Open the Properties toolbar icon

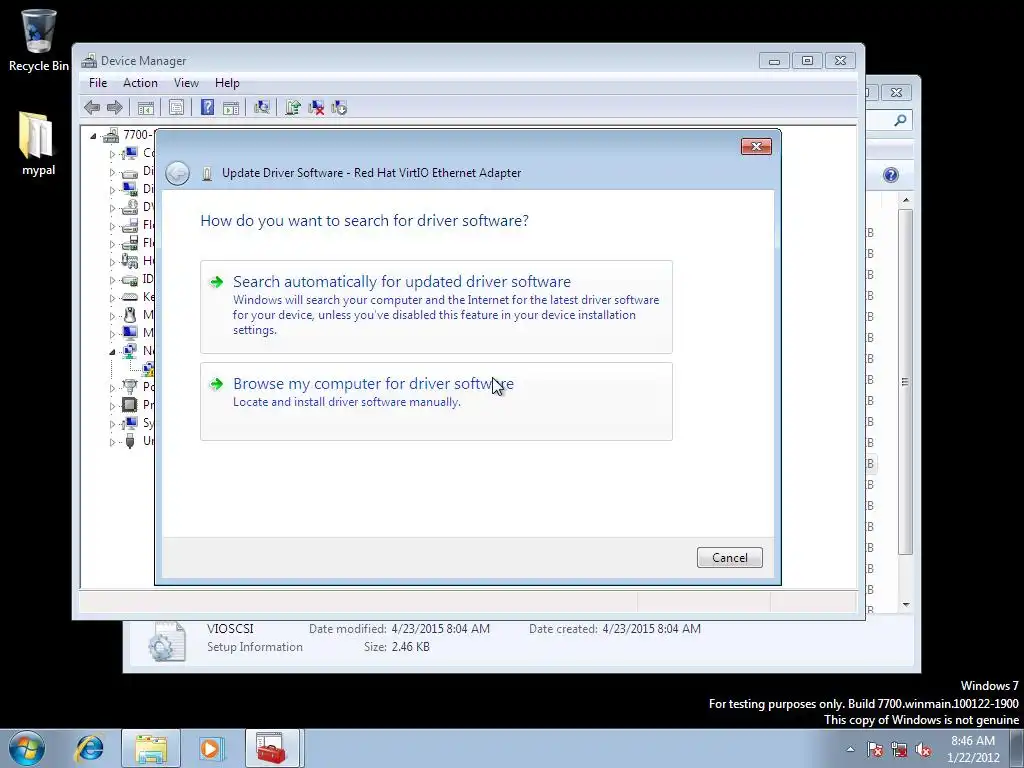176,108
